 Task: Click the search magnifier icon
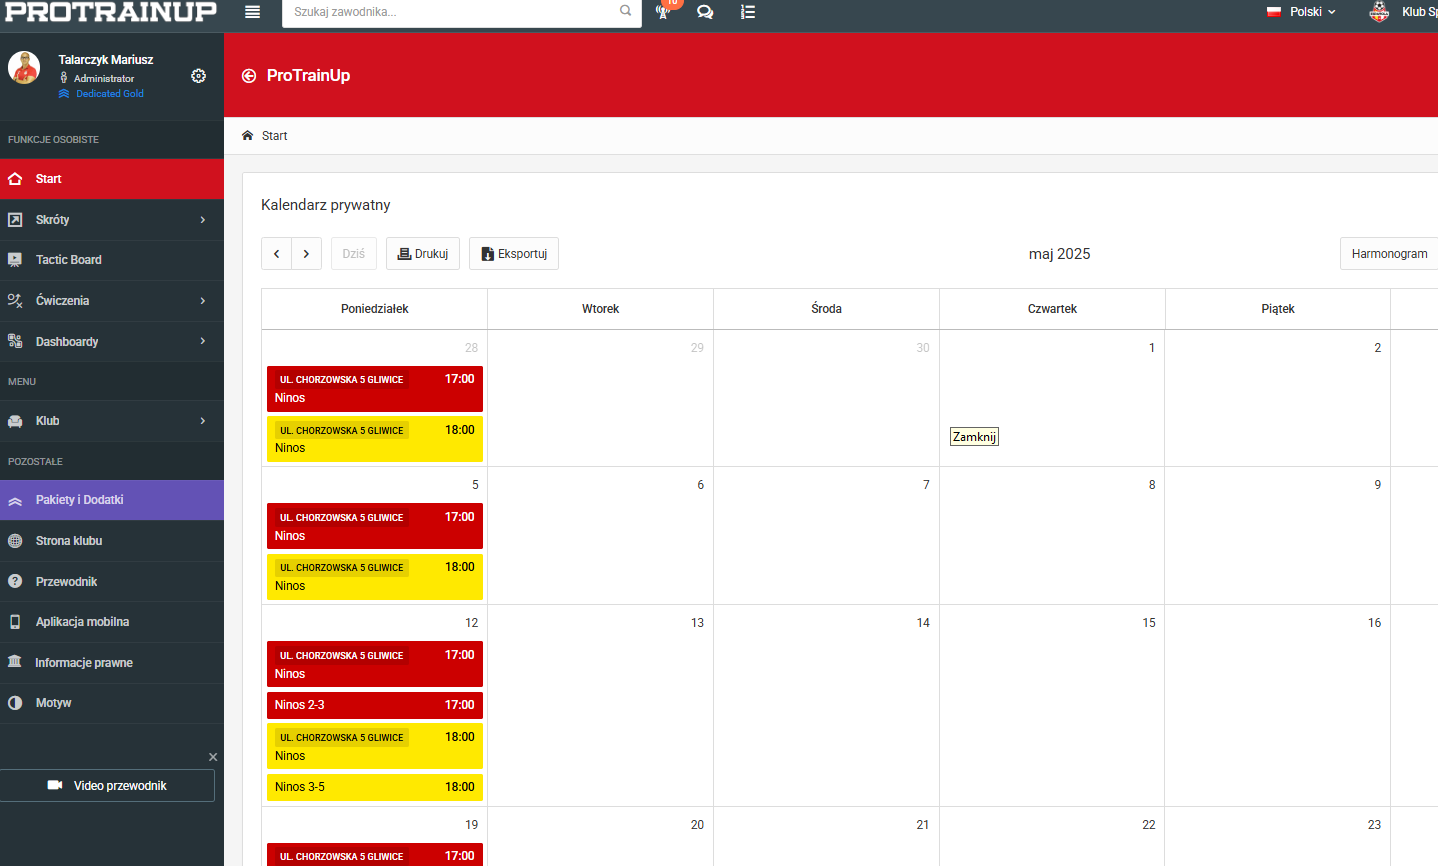pos(626,11)
